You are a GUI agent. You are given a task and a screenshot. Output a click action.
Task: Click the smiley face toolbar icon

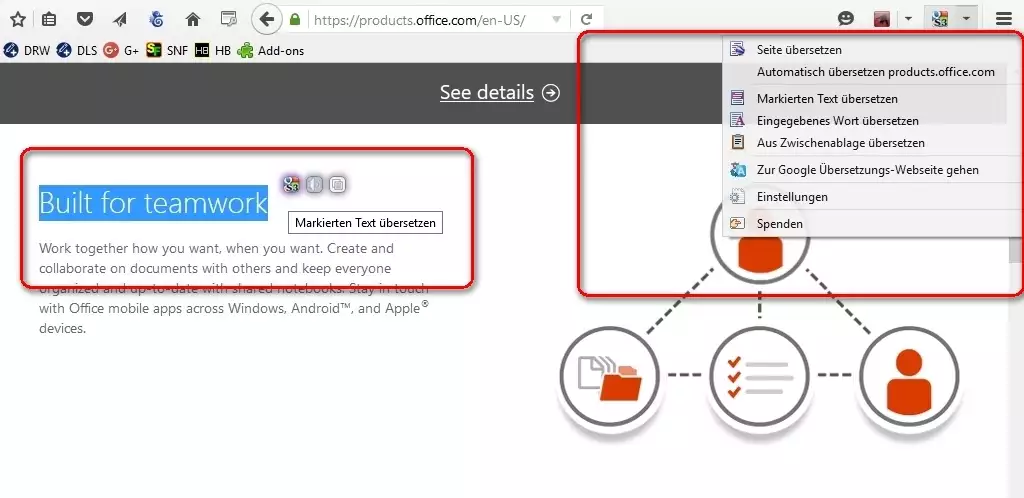pos(846,19)
